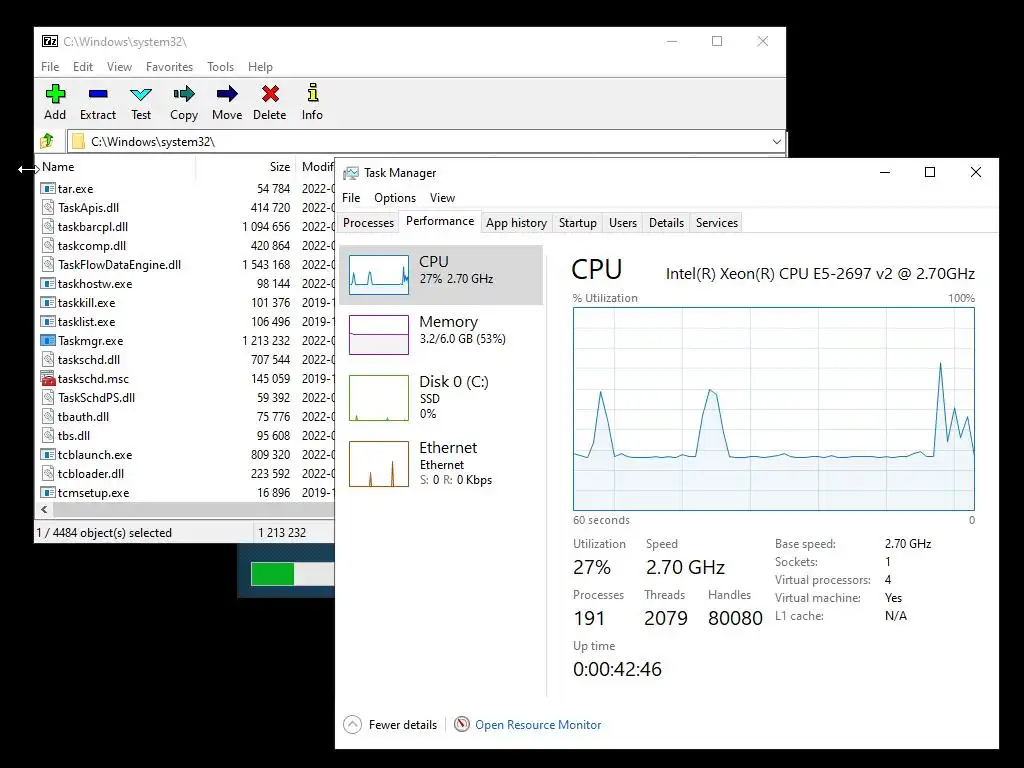
Task: Open the Favorites menu in 7-Zip
Action: tap(169, 67)
